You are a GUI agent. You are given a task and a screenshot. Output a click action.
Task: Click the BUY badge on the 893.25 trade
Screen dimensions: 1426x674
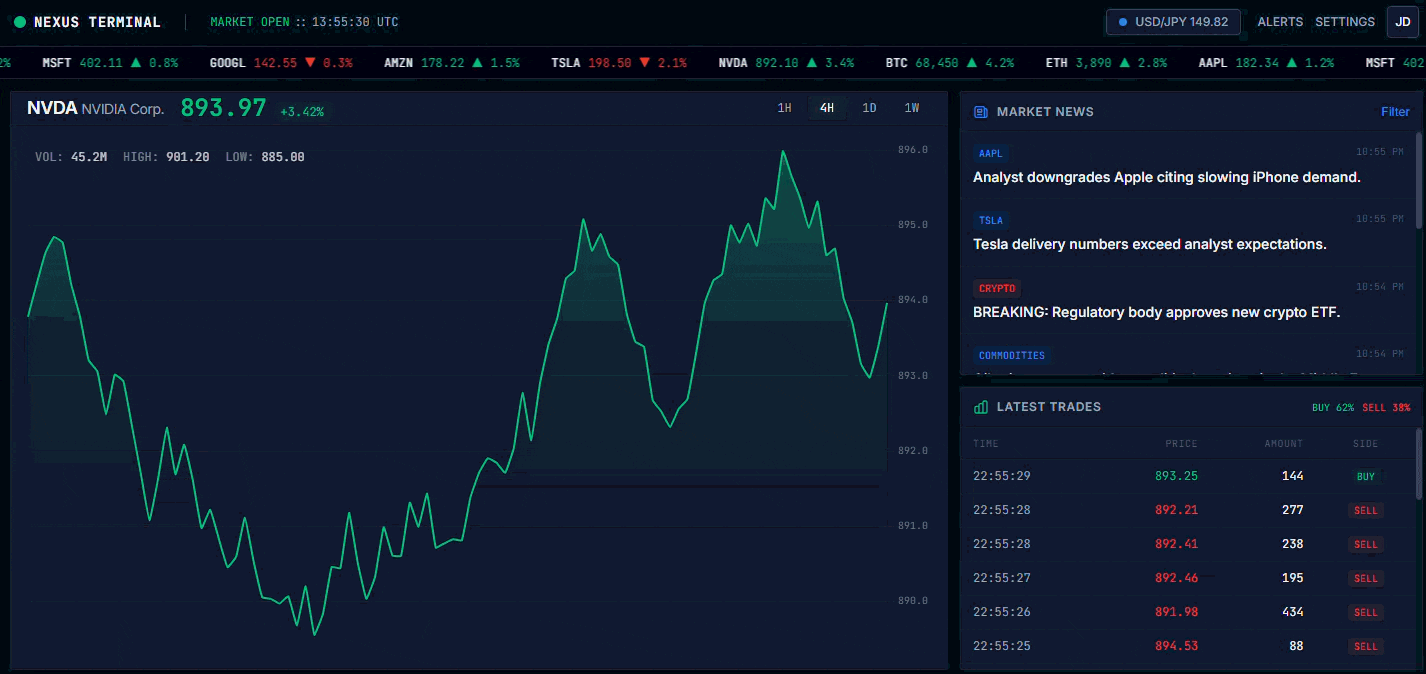point(1365,477)
